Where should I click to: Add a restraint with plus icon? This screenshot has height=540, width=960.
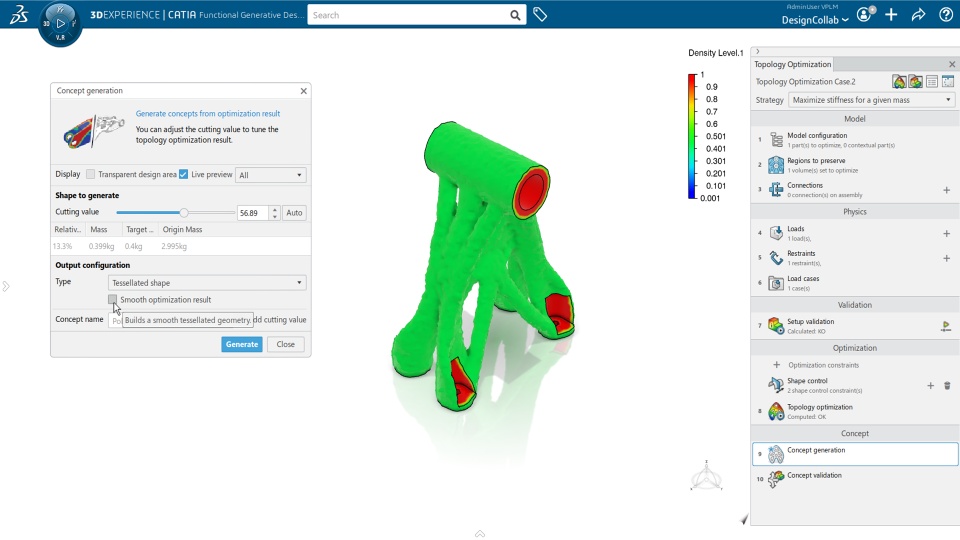point(947,258)
